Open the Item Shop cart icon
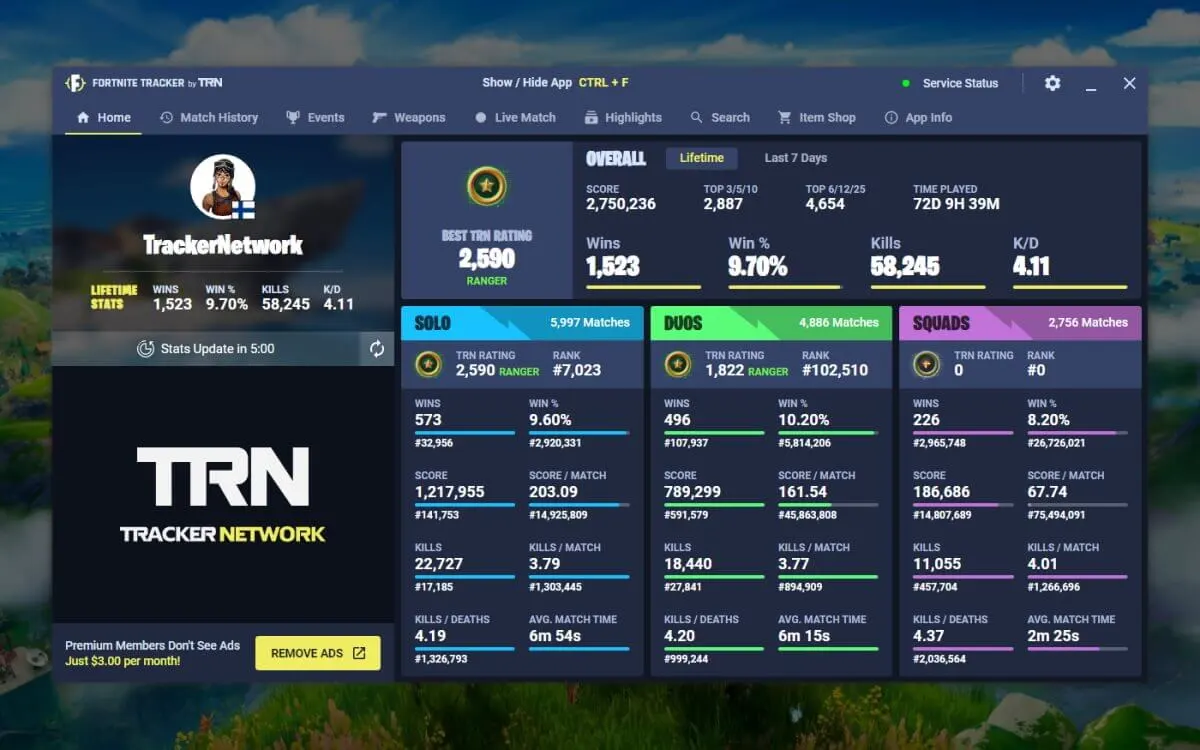Screen dimensions: 1200x750 [786, 117]
